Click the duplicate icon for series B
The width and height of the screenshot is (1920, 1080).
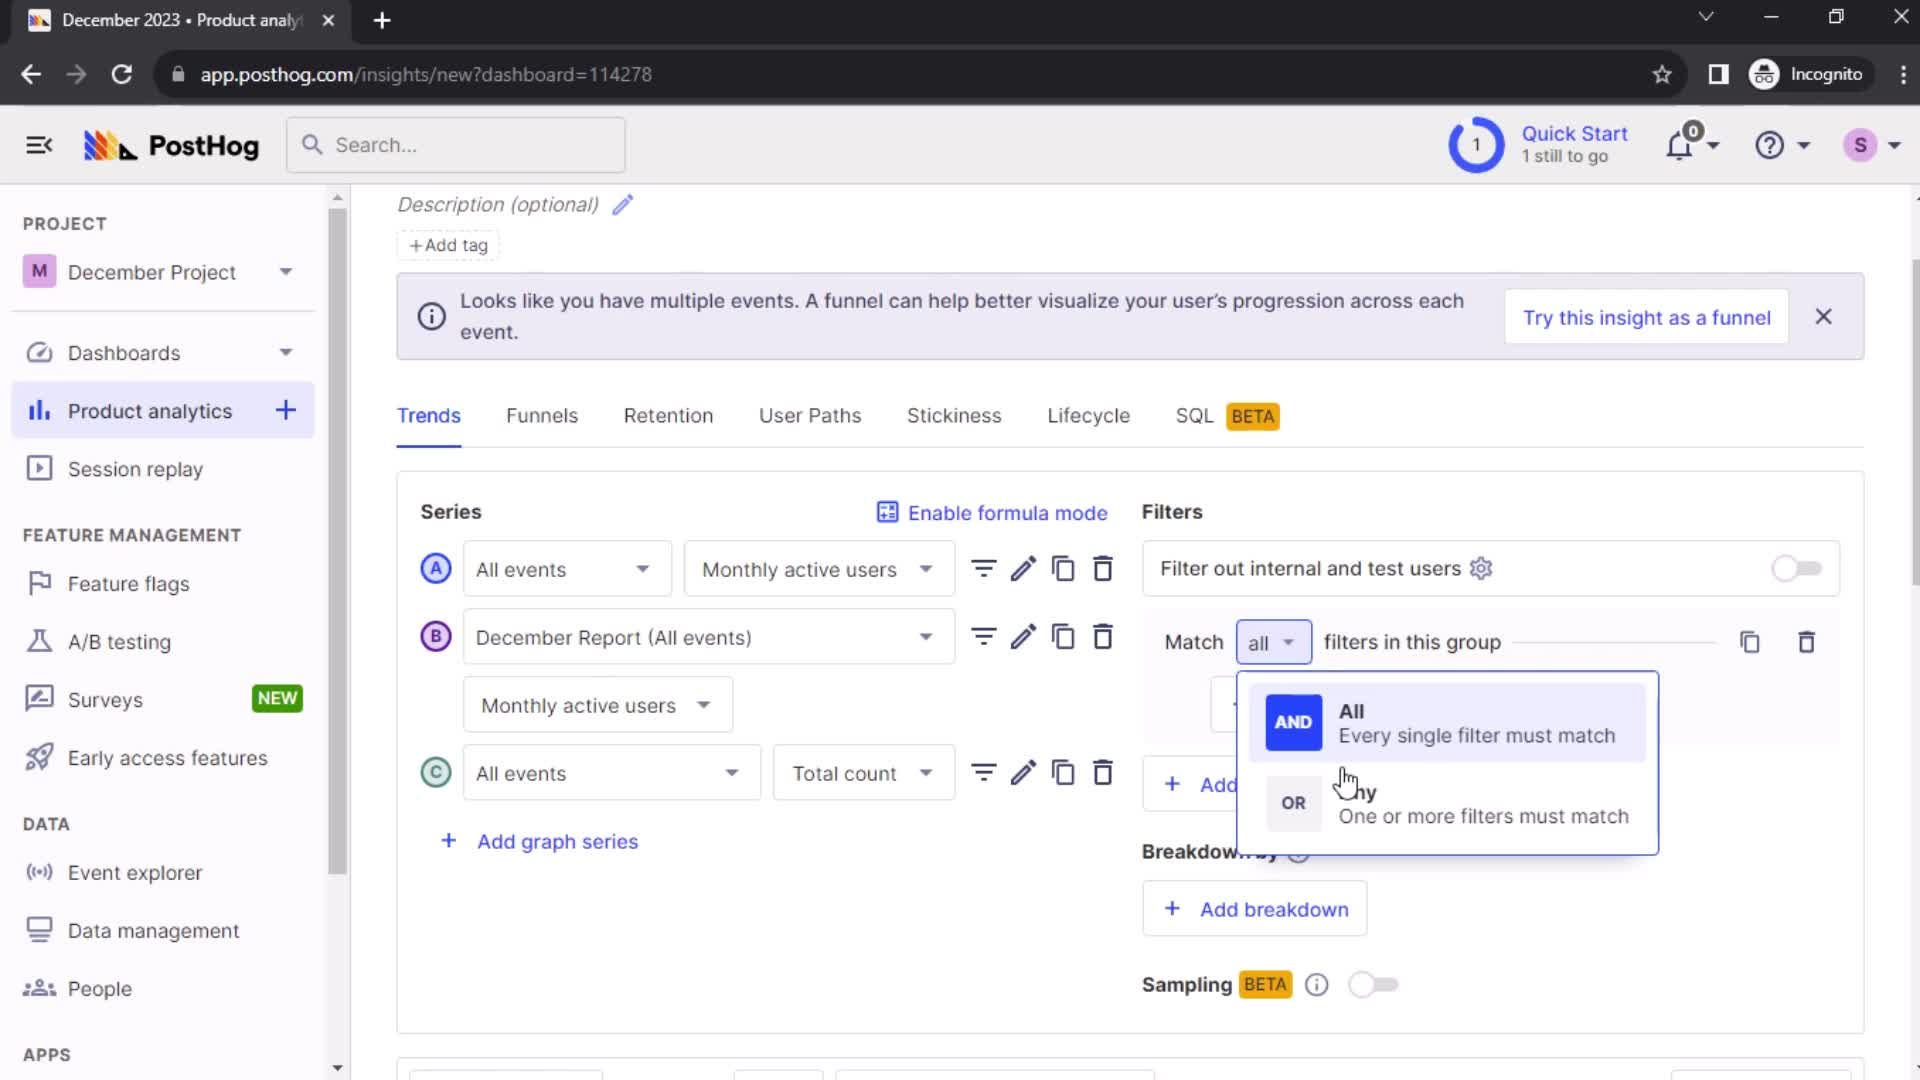[x=1063, y=637]
